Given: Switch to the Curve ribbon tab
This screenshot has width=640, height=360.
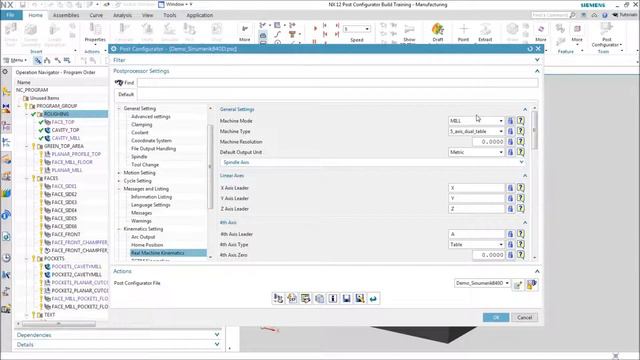Looking at the screenshot, I should coord(96,15).
